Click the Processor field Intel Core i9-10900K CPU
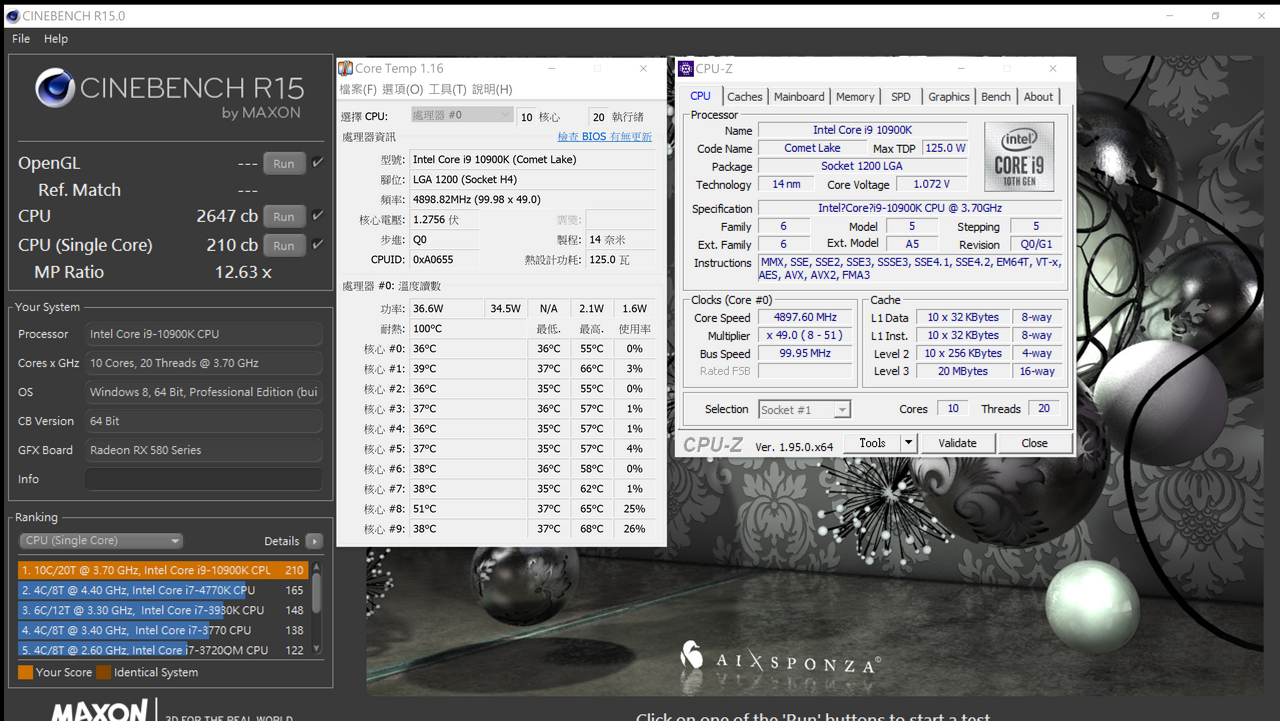Viewport: 1280px width, 721px height. pos(203,334)
